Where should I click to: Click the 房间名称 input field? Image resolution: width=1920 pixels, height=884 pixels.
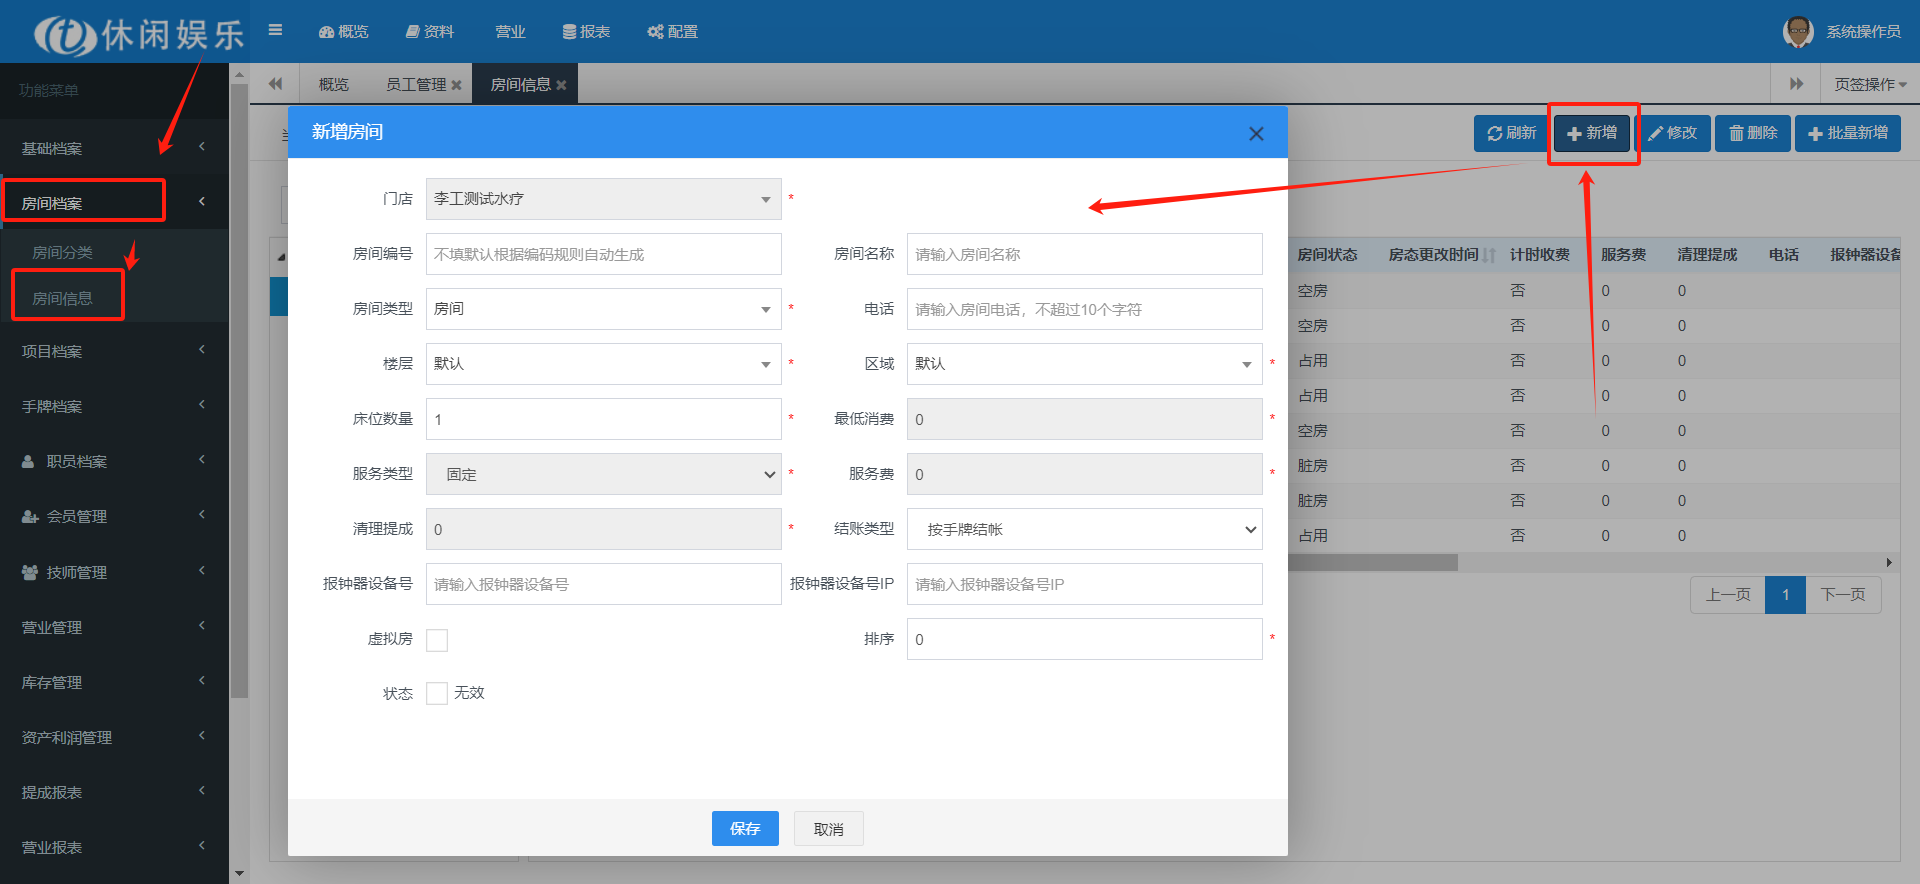click(1084, 254)
